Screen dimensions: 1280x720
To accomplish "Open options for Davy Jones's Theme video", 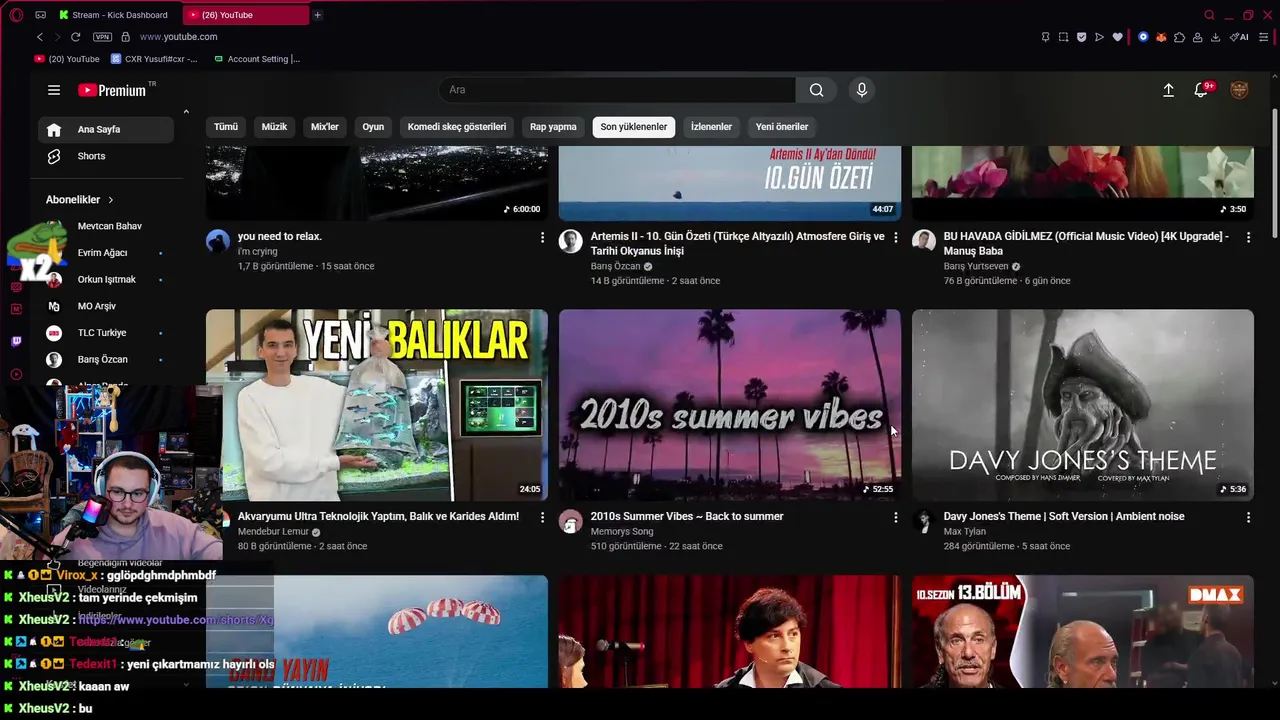I will pyautogui.click(x=1248, y=517).
